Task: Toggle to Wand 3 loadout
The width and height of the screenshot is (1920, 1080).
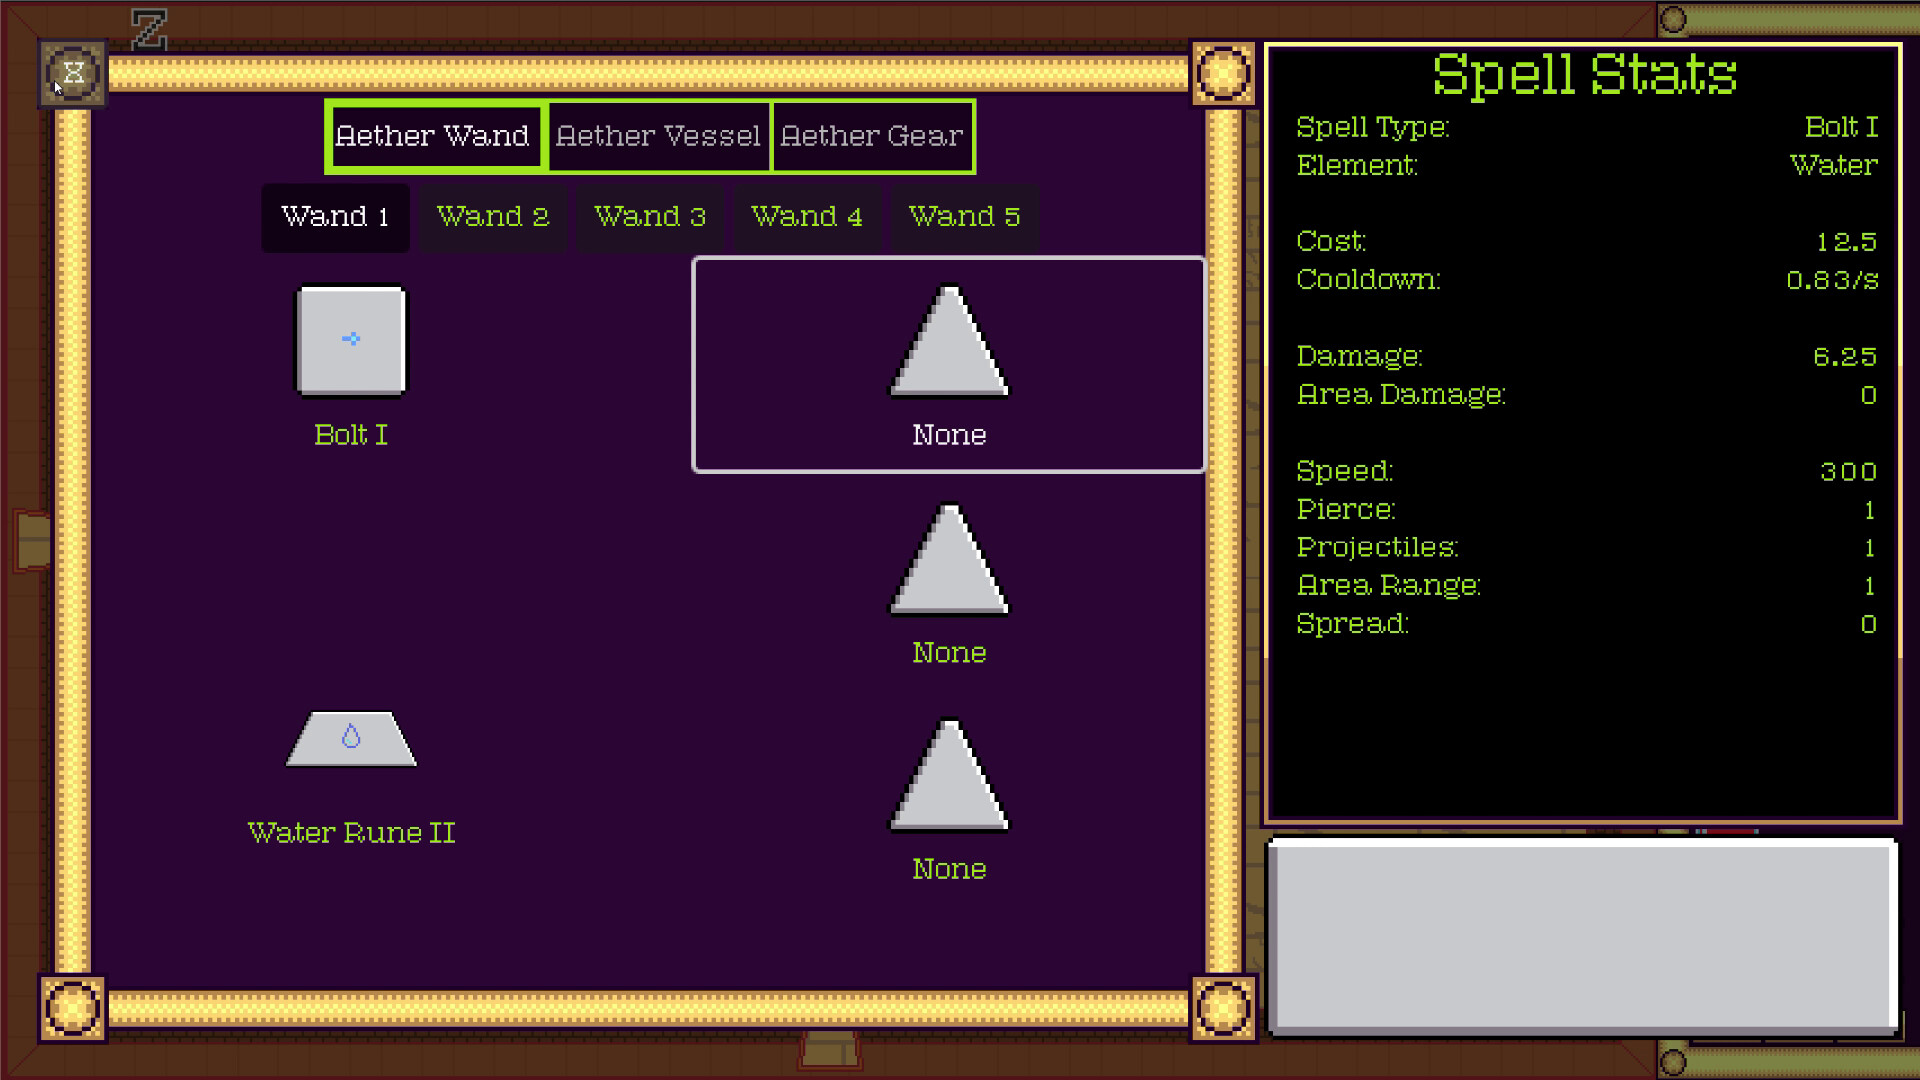Action: tap(650, 216)
